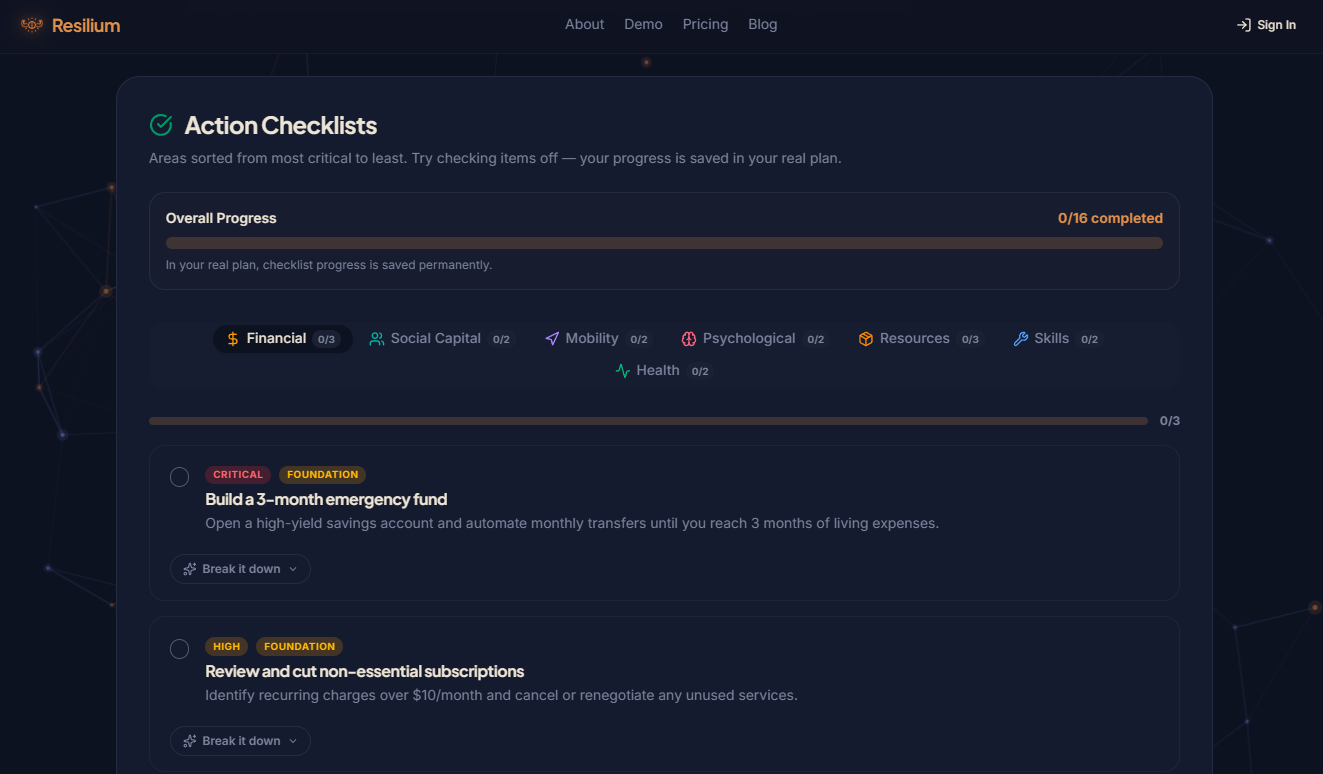Check off Build a 3-month emergency fund
Viewport: 1323px width, 774px height.
(180, 477)
